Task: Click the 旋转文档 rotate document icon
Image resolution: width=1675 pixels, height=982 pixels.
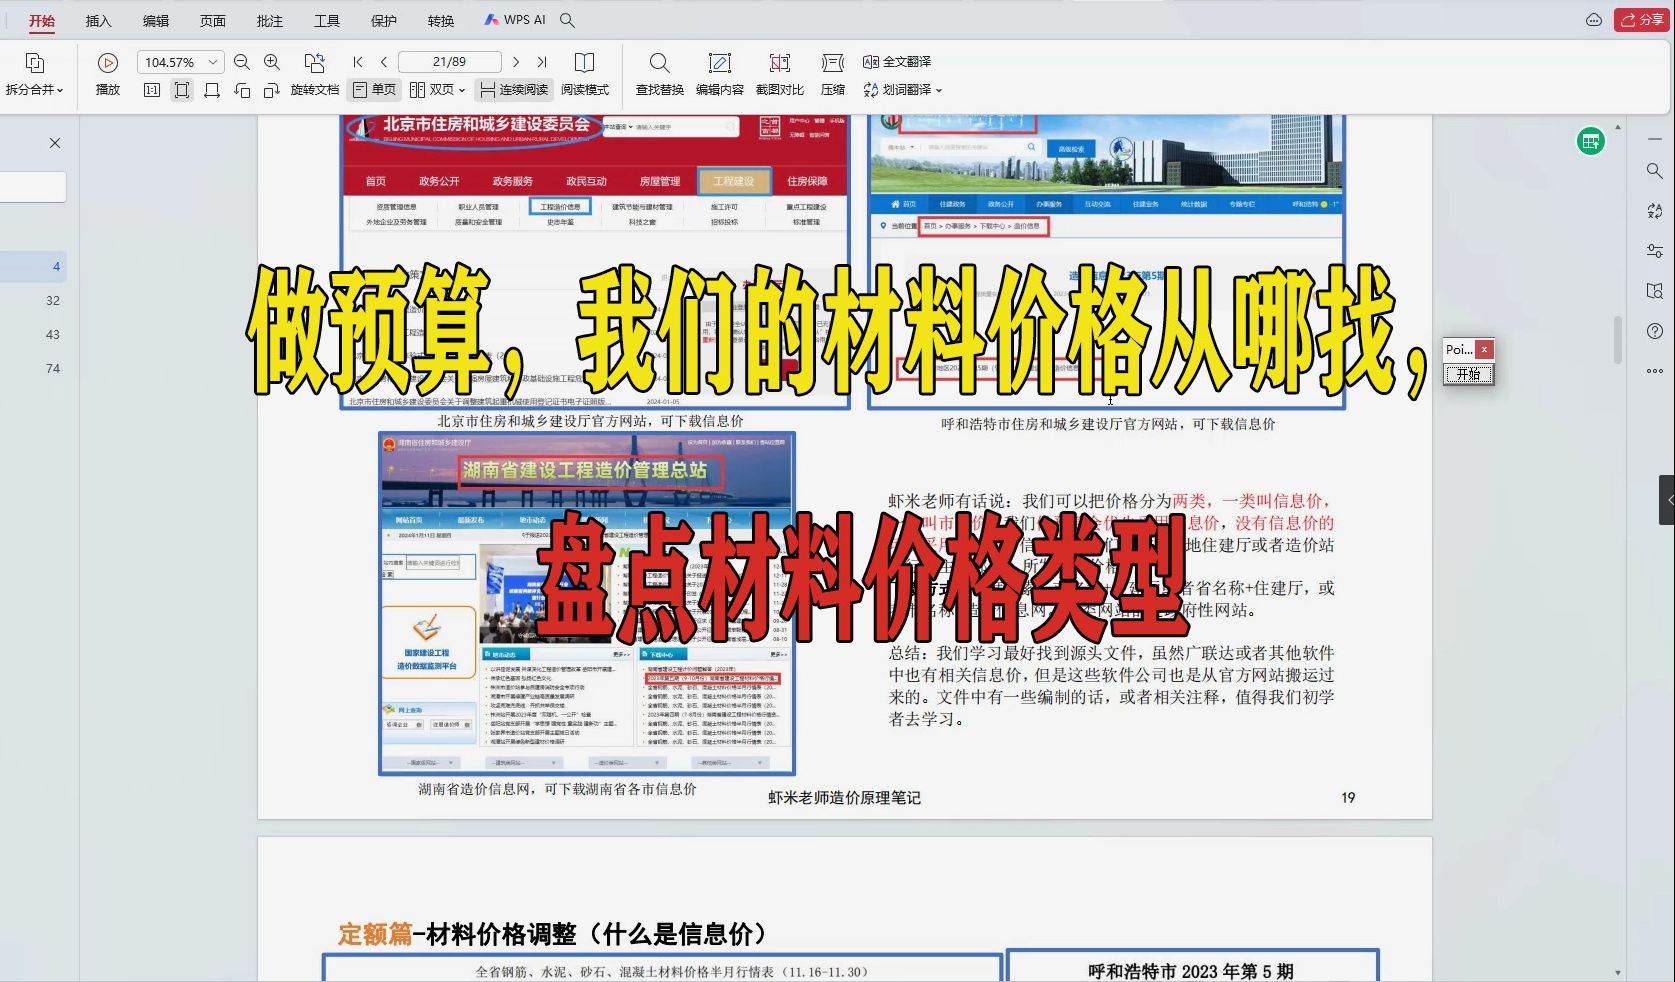Action: (x=315, y=75)
